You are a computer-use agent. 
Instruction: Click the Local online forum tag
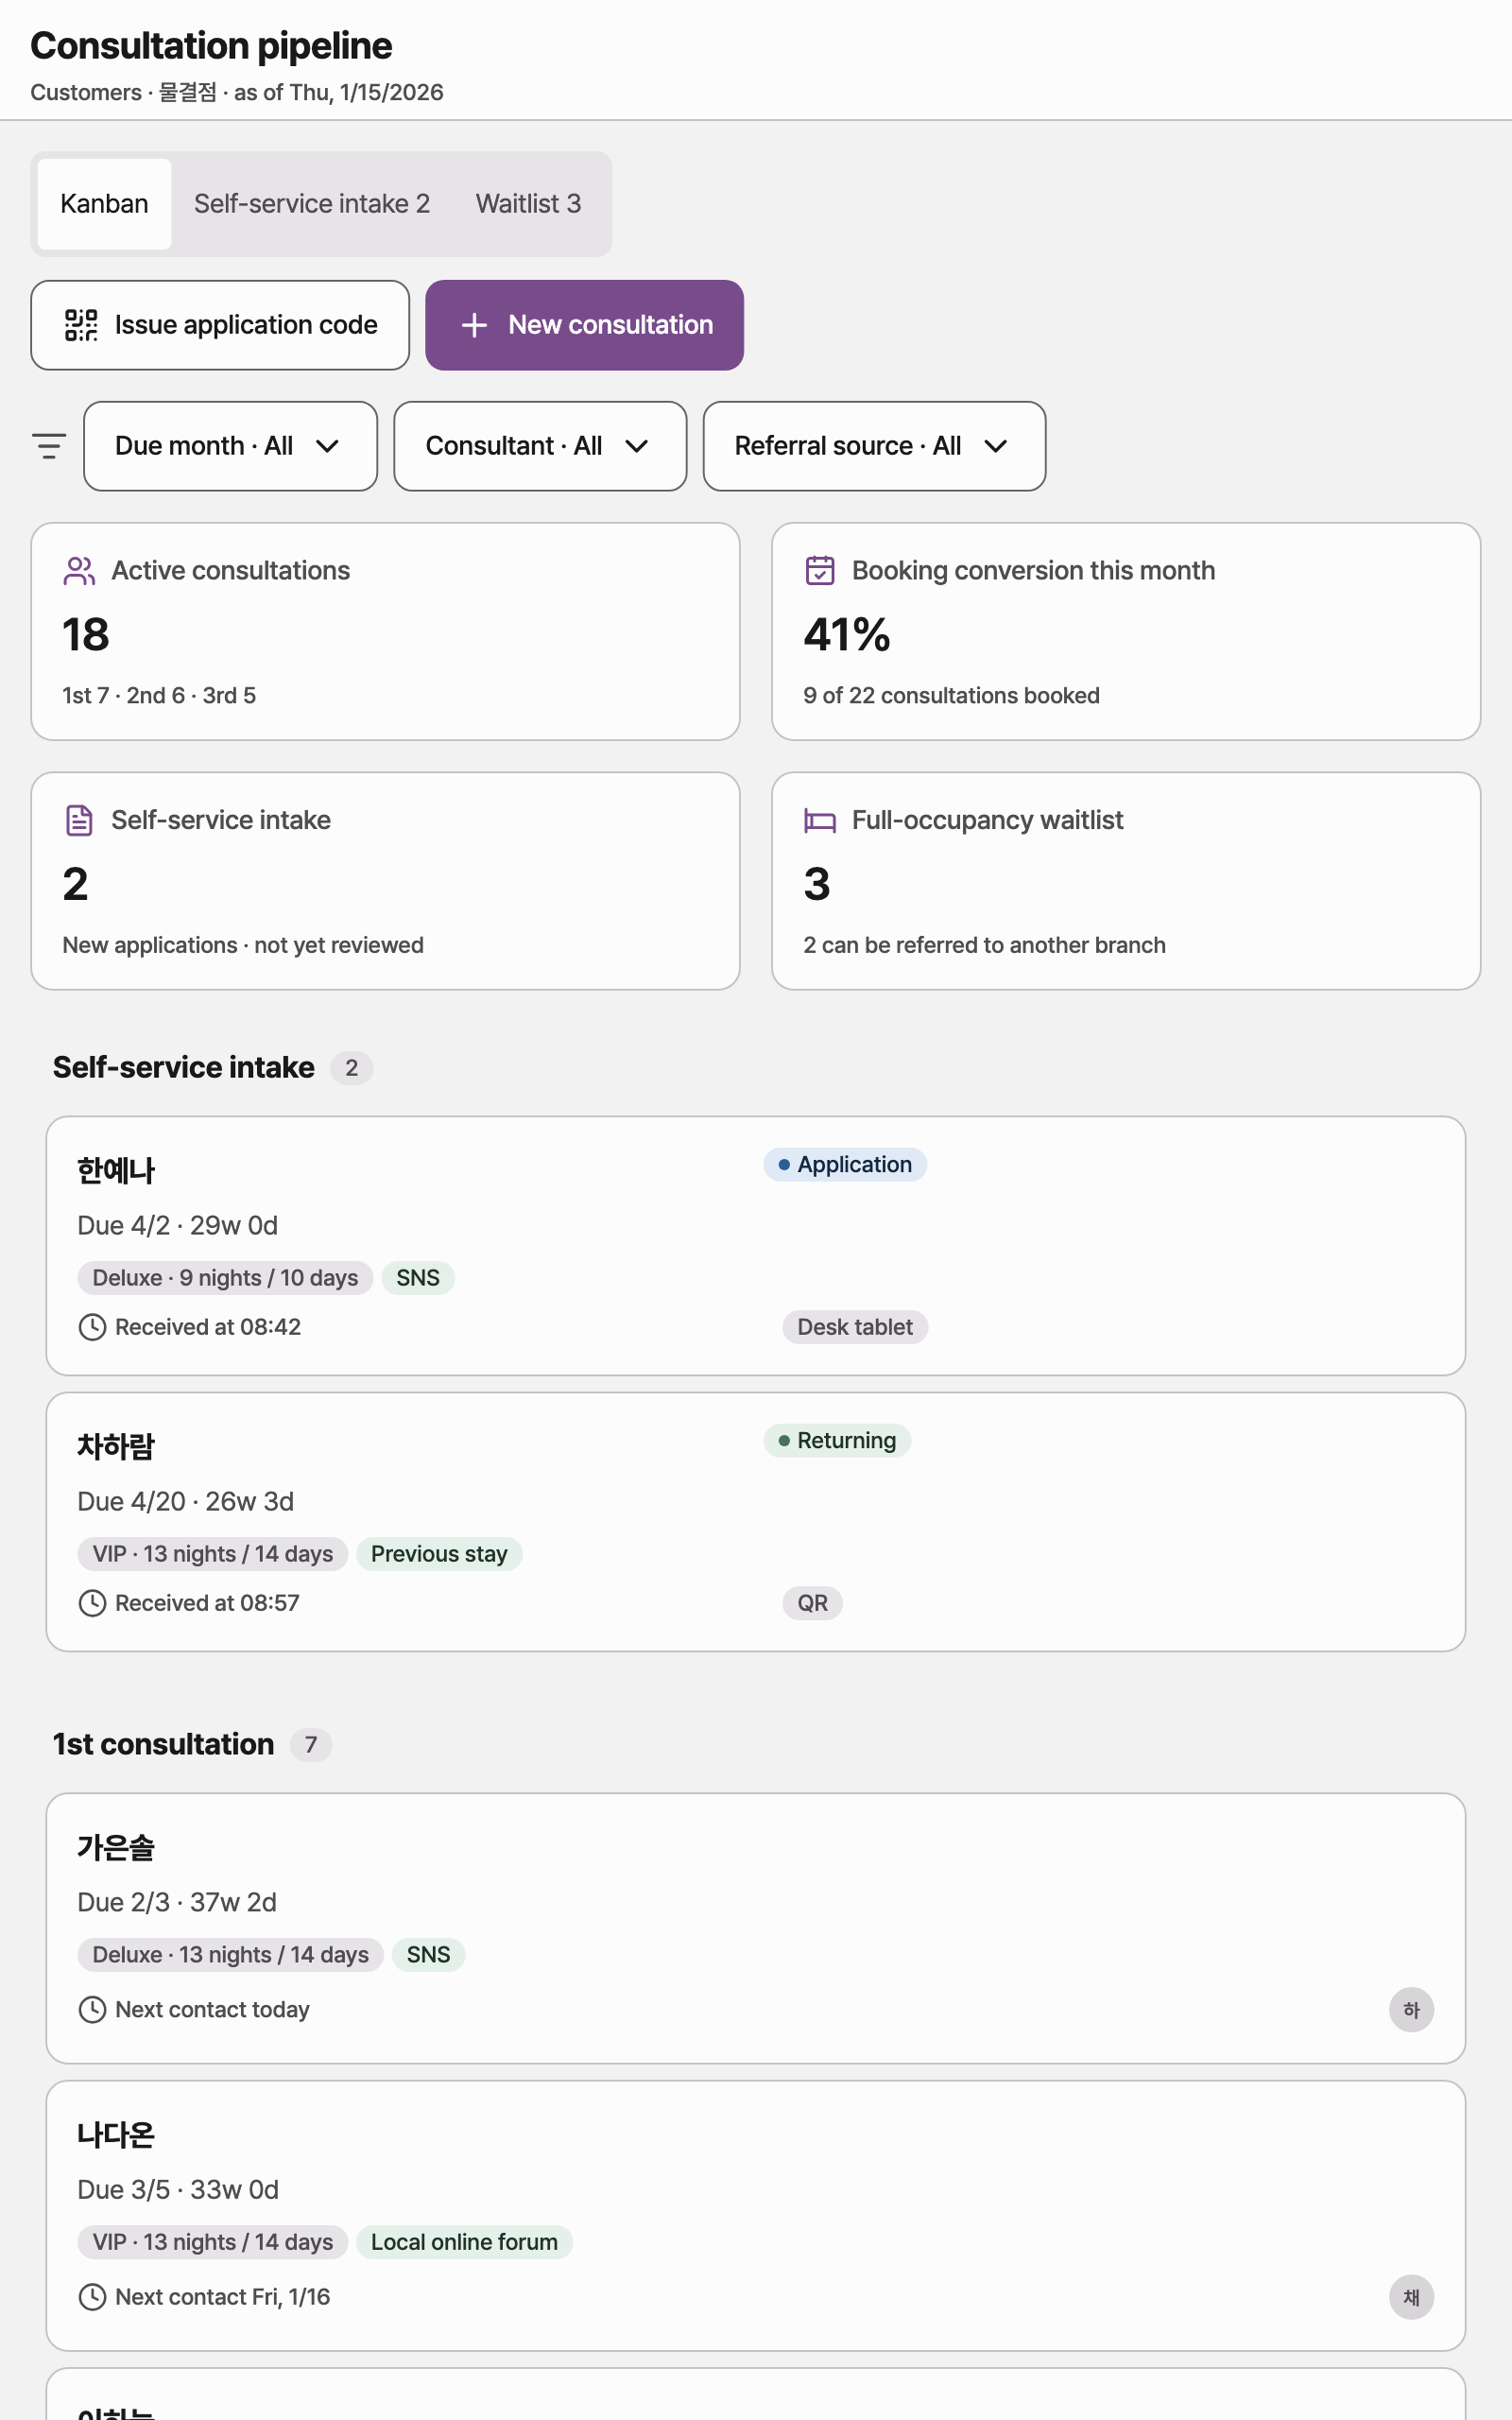tap(464, 2242)
